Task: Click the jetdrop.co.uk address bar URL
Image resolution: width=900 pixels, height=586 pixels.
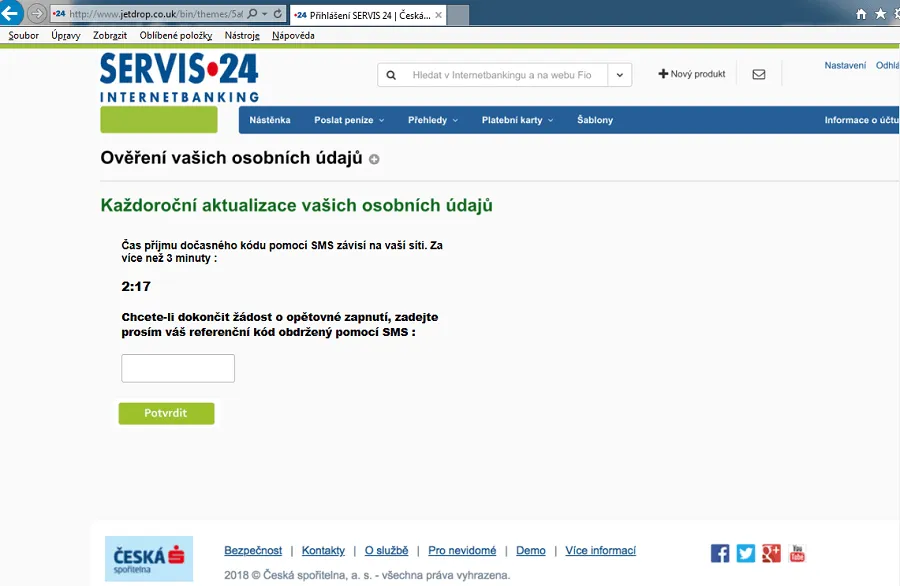Action: point(156,14)
